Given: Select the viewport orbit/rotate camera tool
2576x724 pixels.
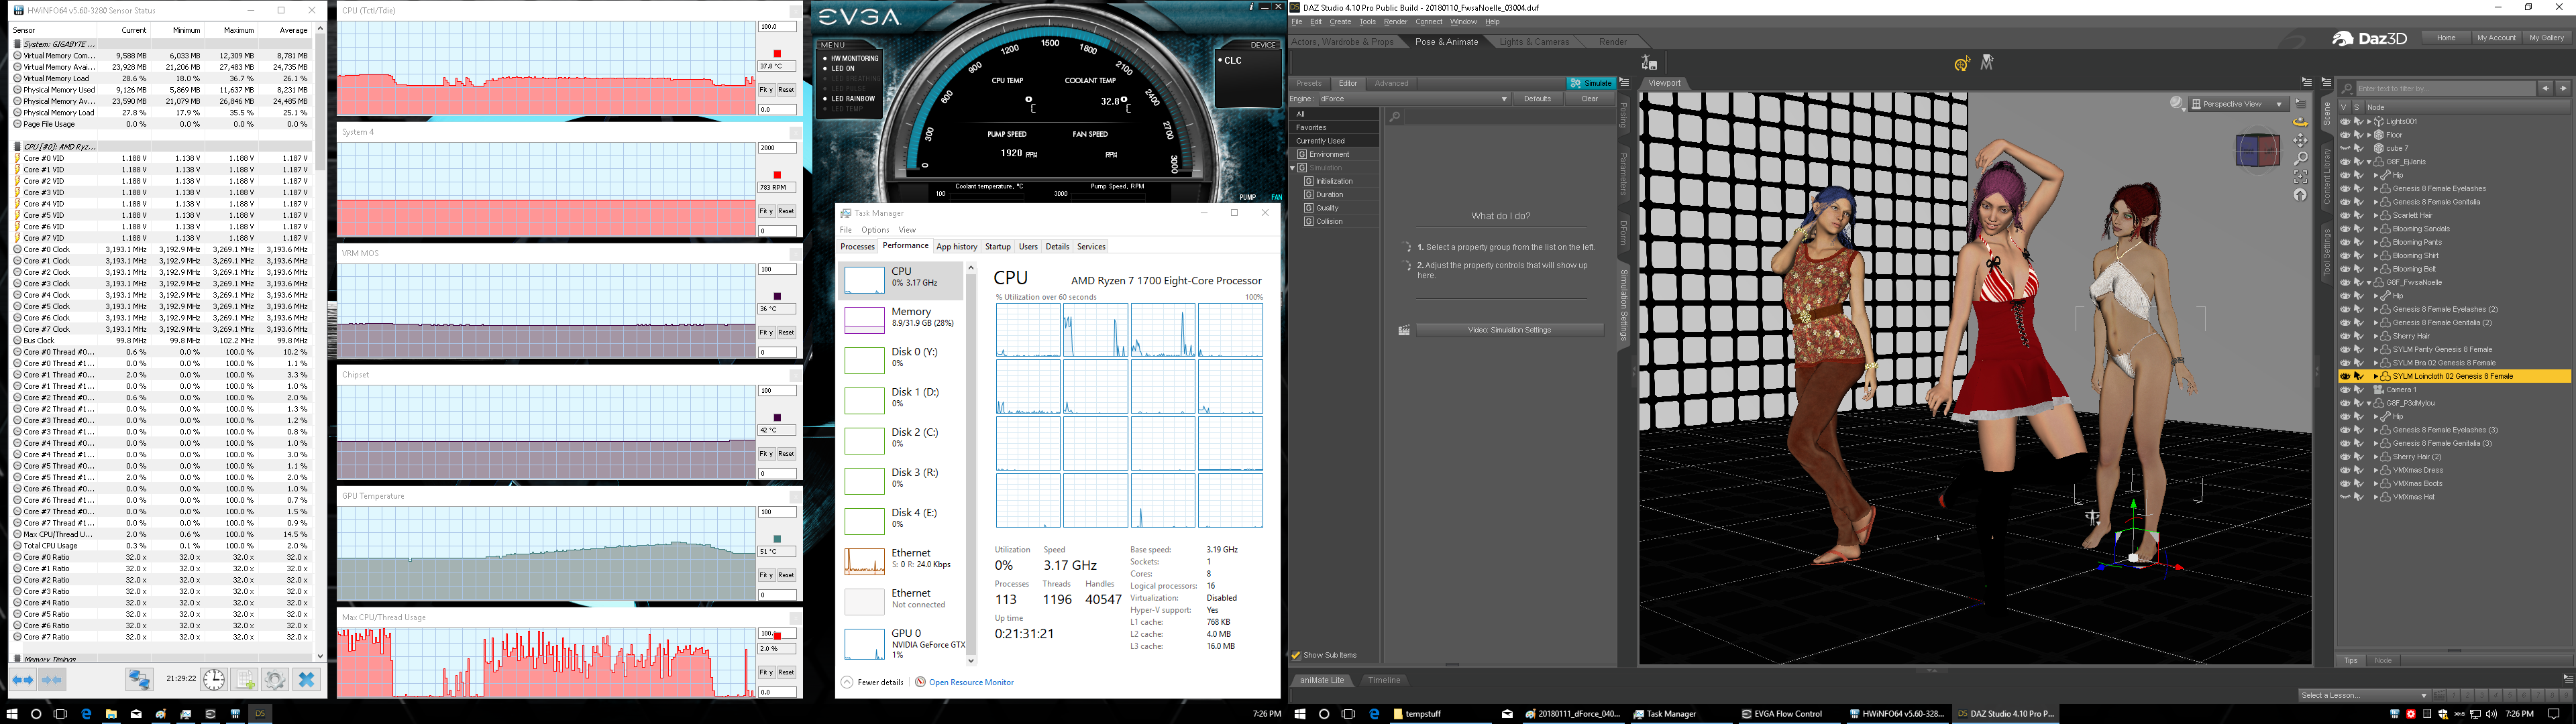Looking at the screenshot, I should (x=2300, y=121).
